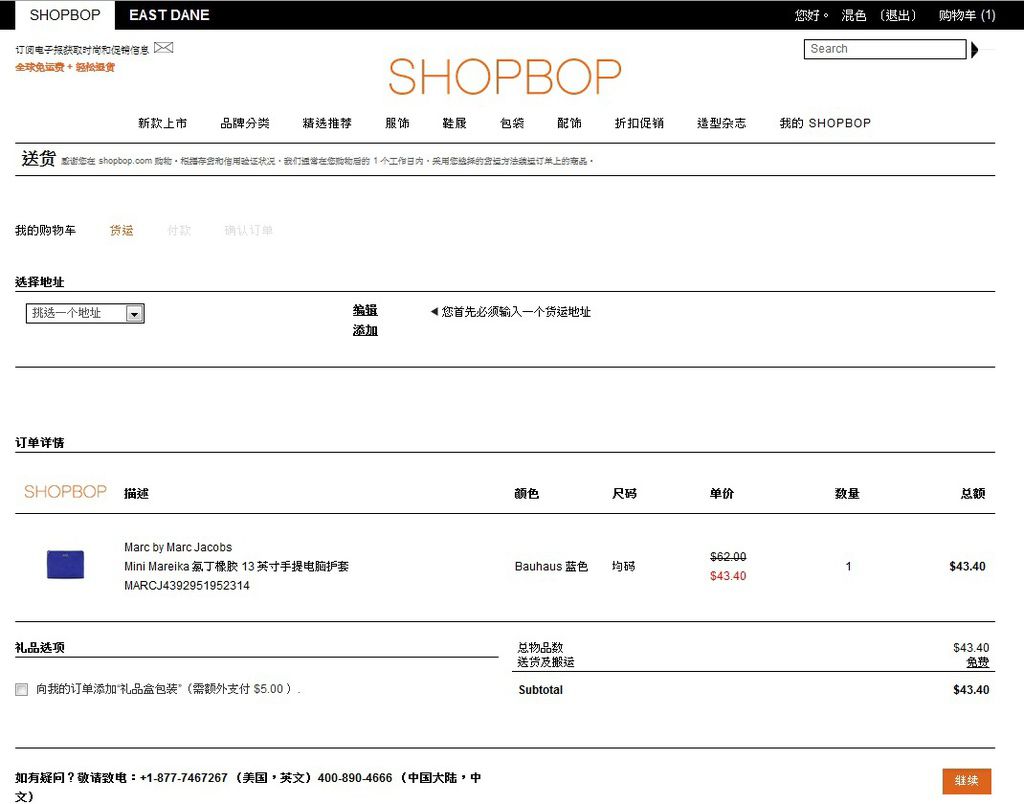Select the 确认订单 checkout step
The height and width of the screenshot is (804, 1024).
(248, 231)
